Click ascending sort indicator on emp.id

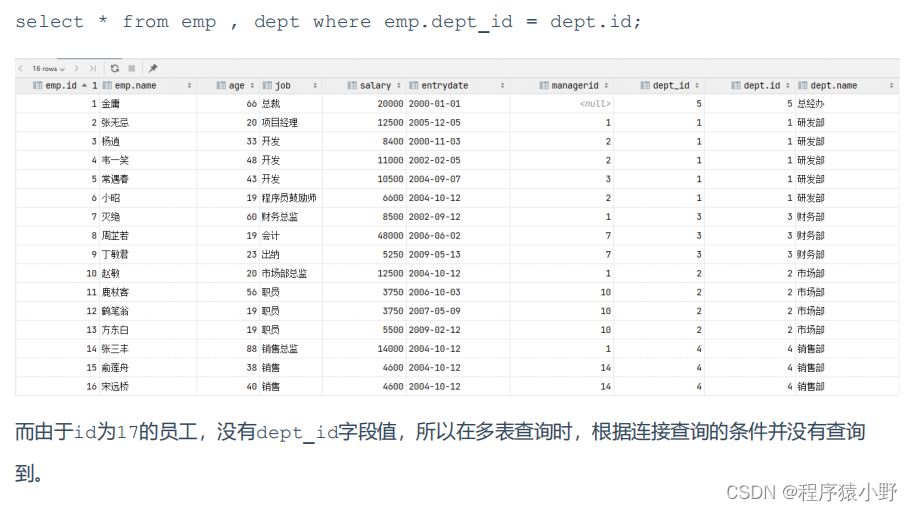point(84,86)
